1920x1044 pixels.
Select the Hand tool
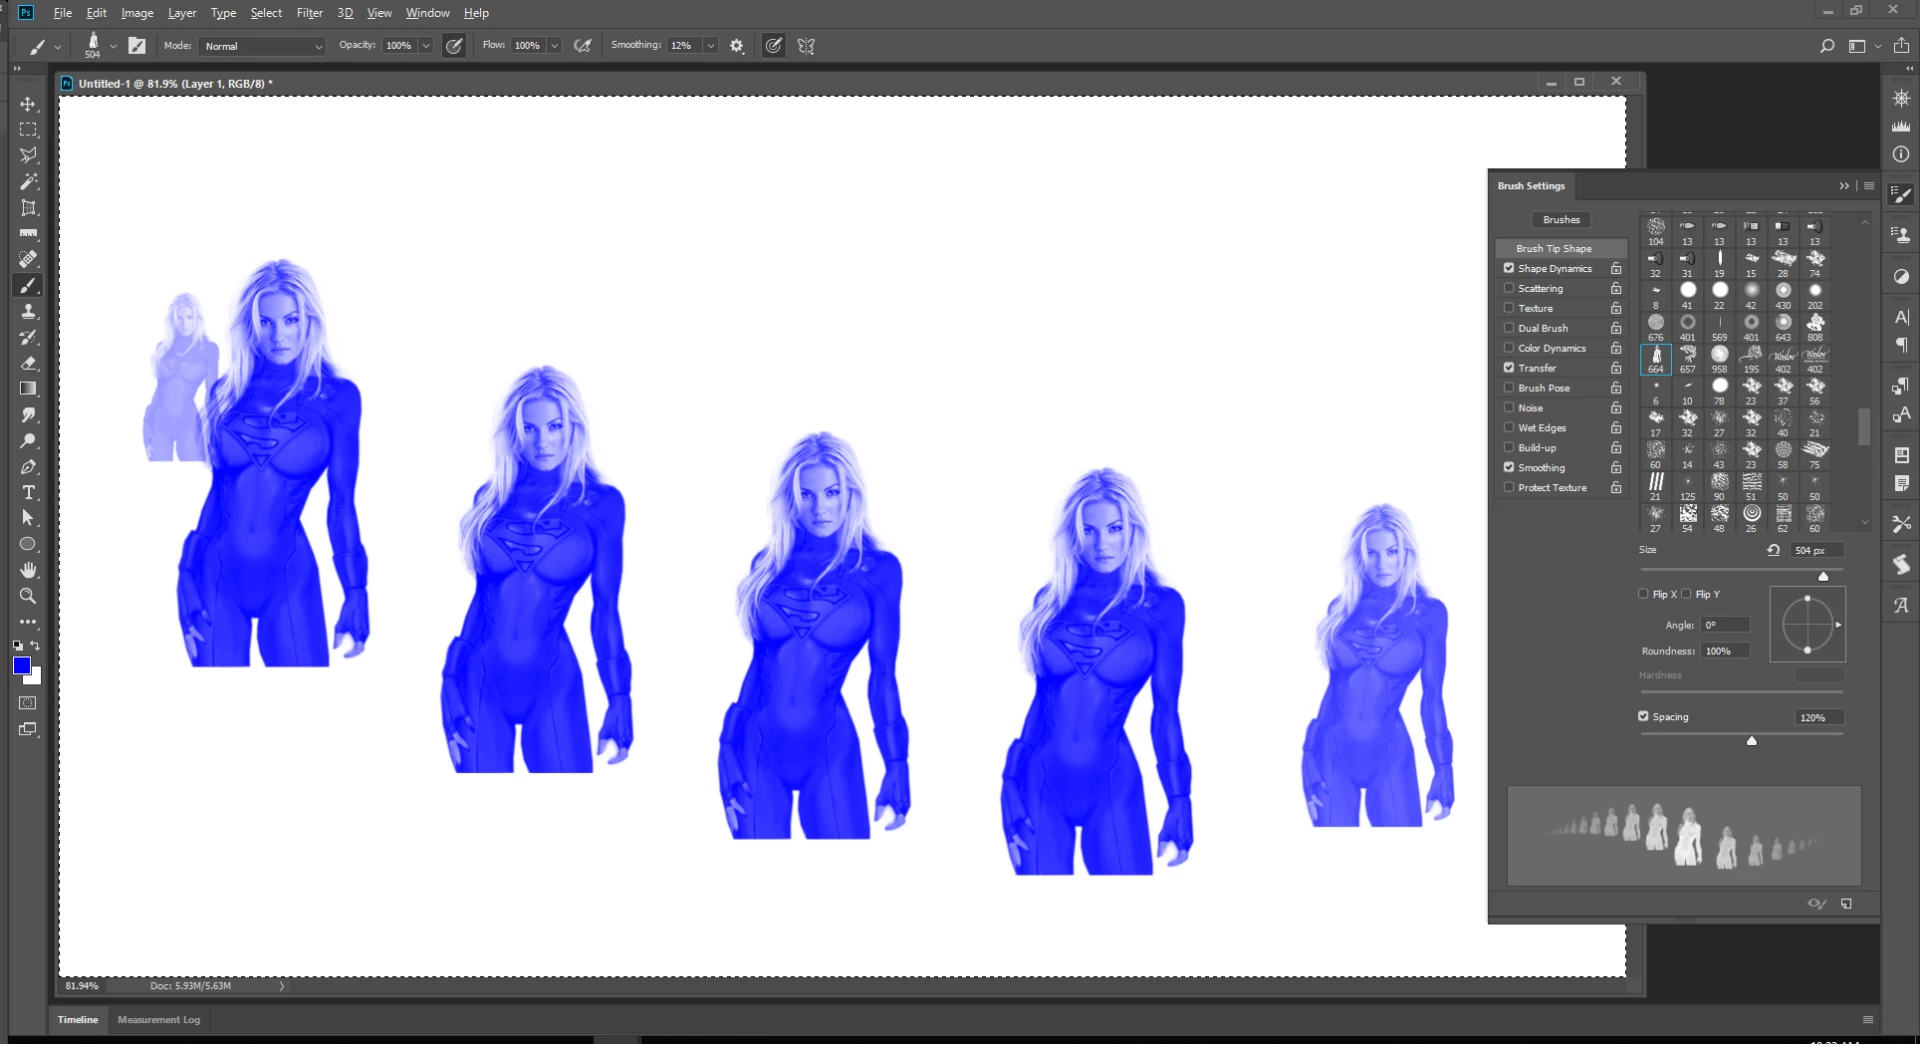pos(28,570)
